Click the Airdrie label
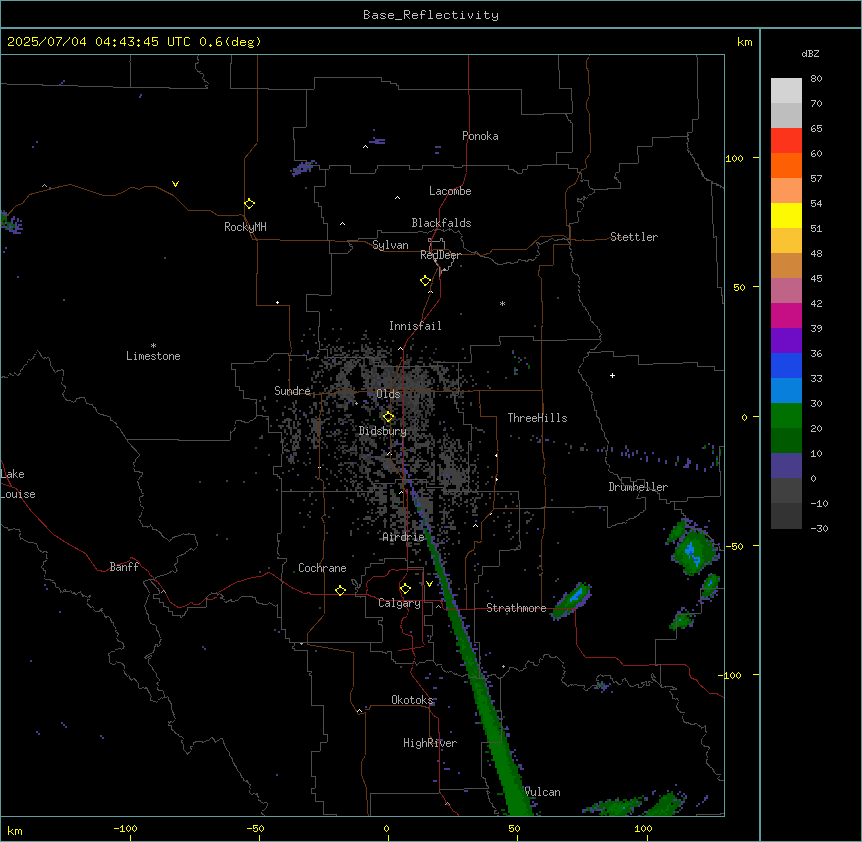Image resolution: width=862 pixels, height=842 pixels. [404, 537]
